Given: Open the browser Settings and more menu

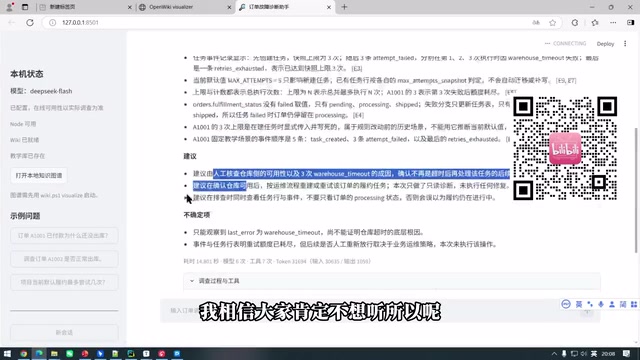Looking at the screenshot, I should [613, 23].
